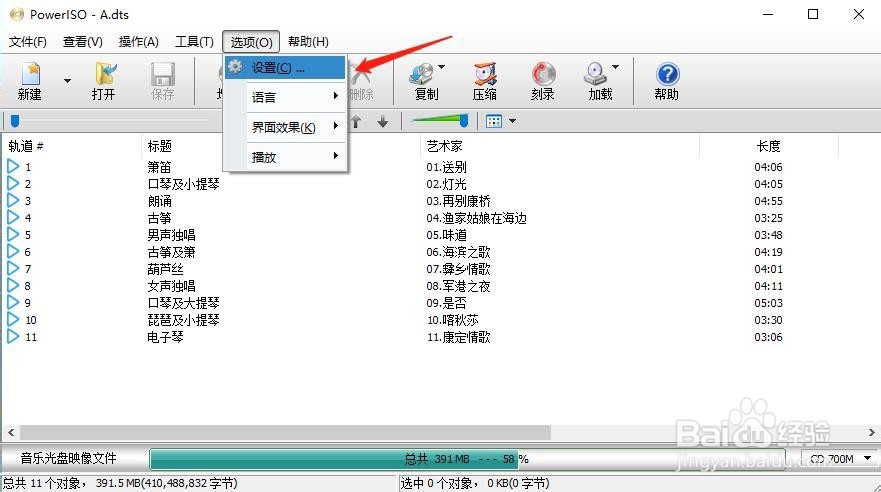Click the 删除 (Delete) toolbar icon
This screenshot has height=492, width=881.
(361, 81)
